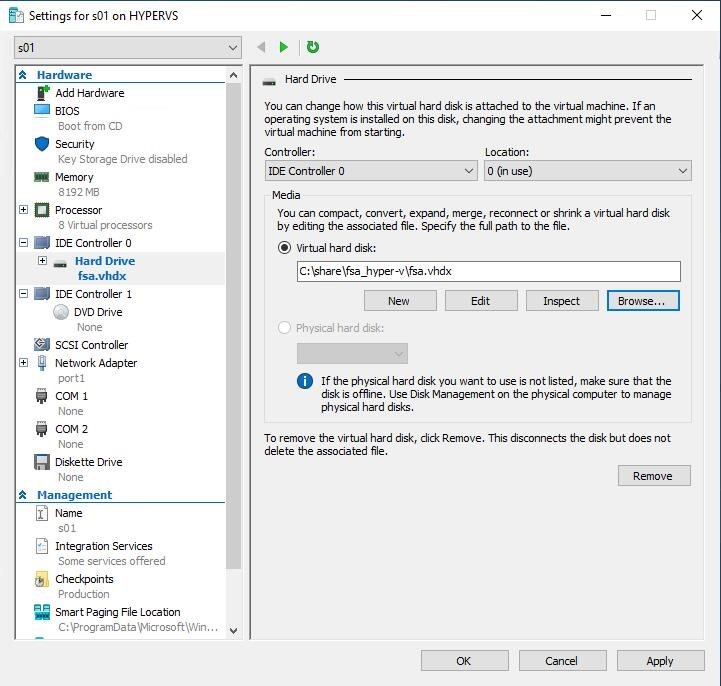Click the Edit button
Image resolution: width=721 pixels, height=686 pixels.
[x=481, y=301]
